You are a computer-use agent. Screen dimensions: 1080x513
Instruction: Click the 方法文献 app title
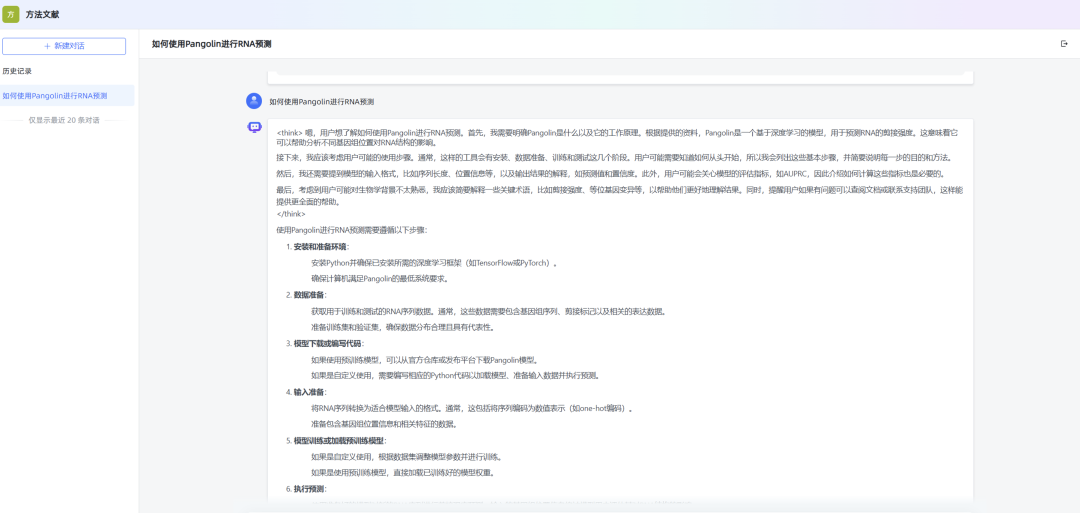pyautogui.click(x=43, y=14)
